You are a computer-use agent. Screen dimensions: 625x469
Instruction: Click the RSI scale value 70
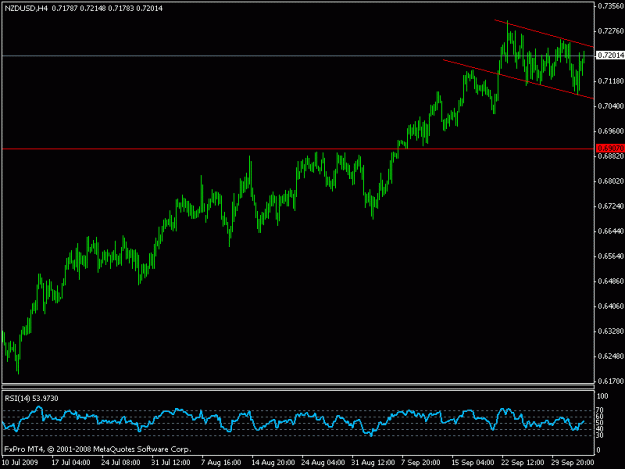pyautogui.click(x=600, y=410)
